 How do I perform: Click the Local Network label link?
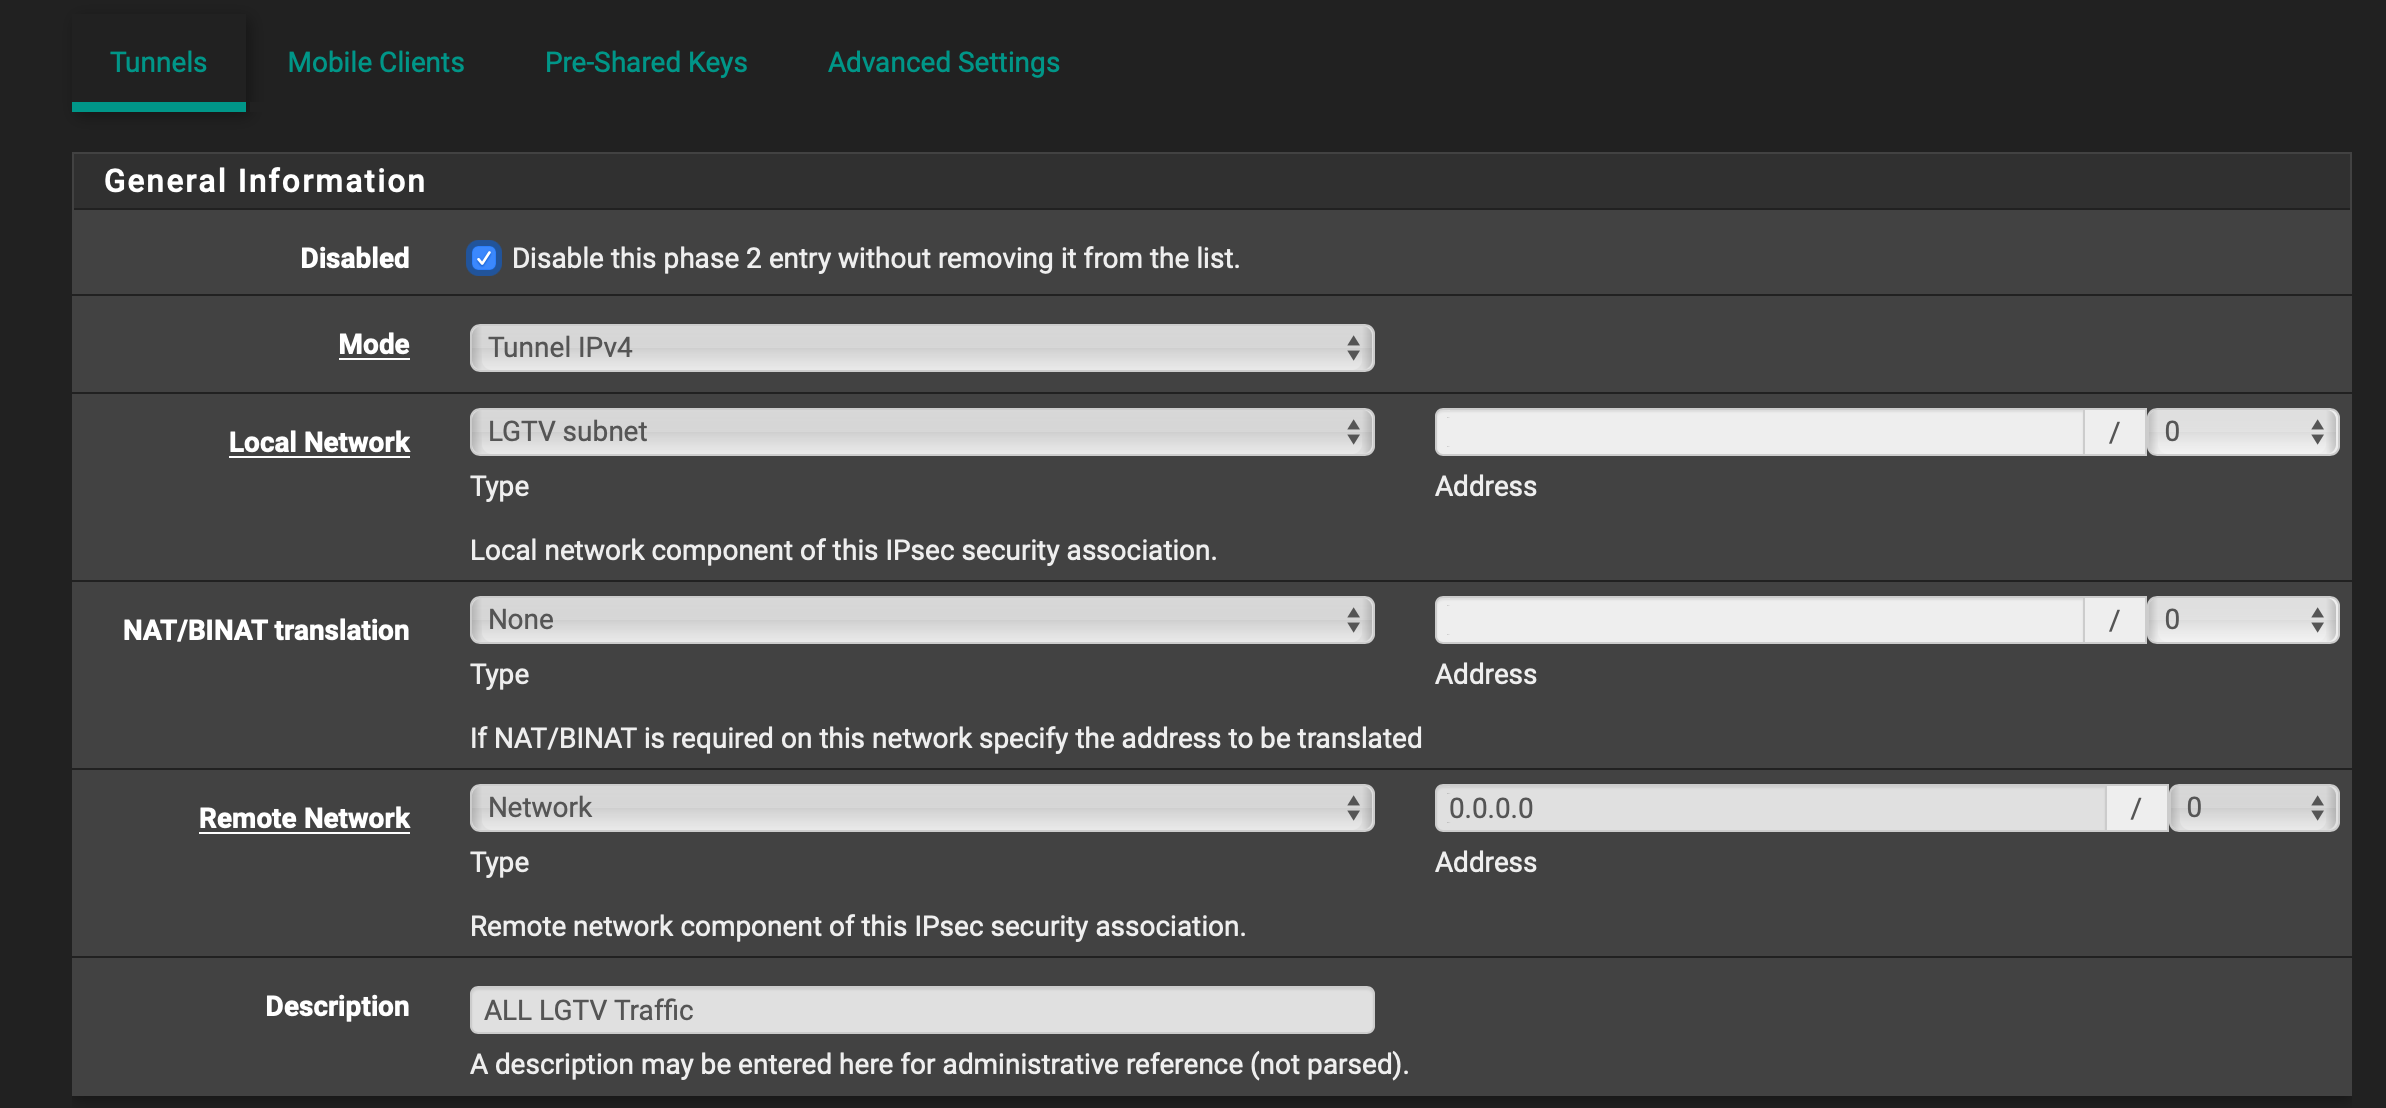point(319,442)
